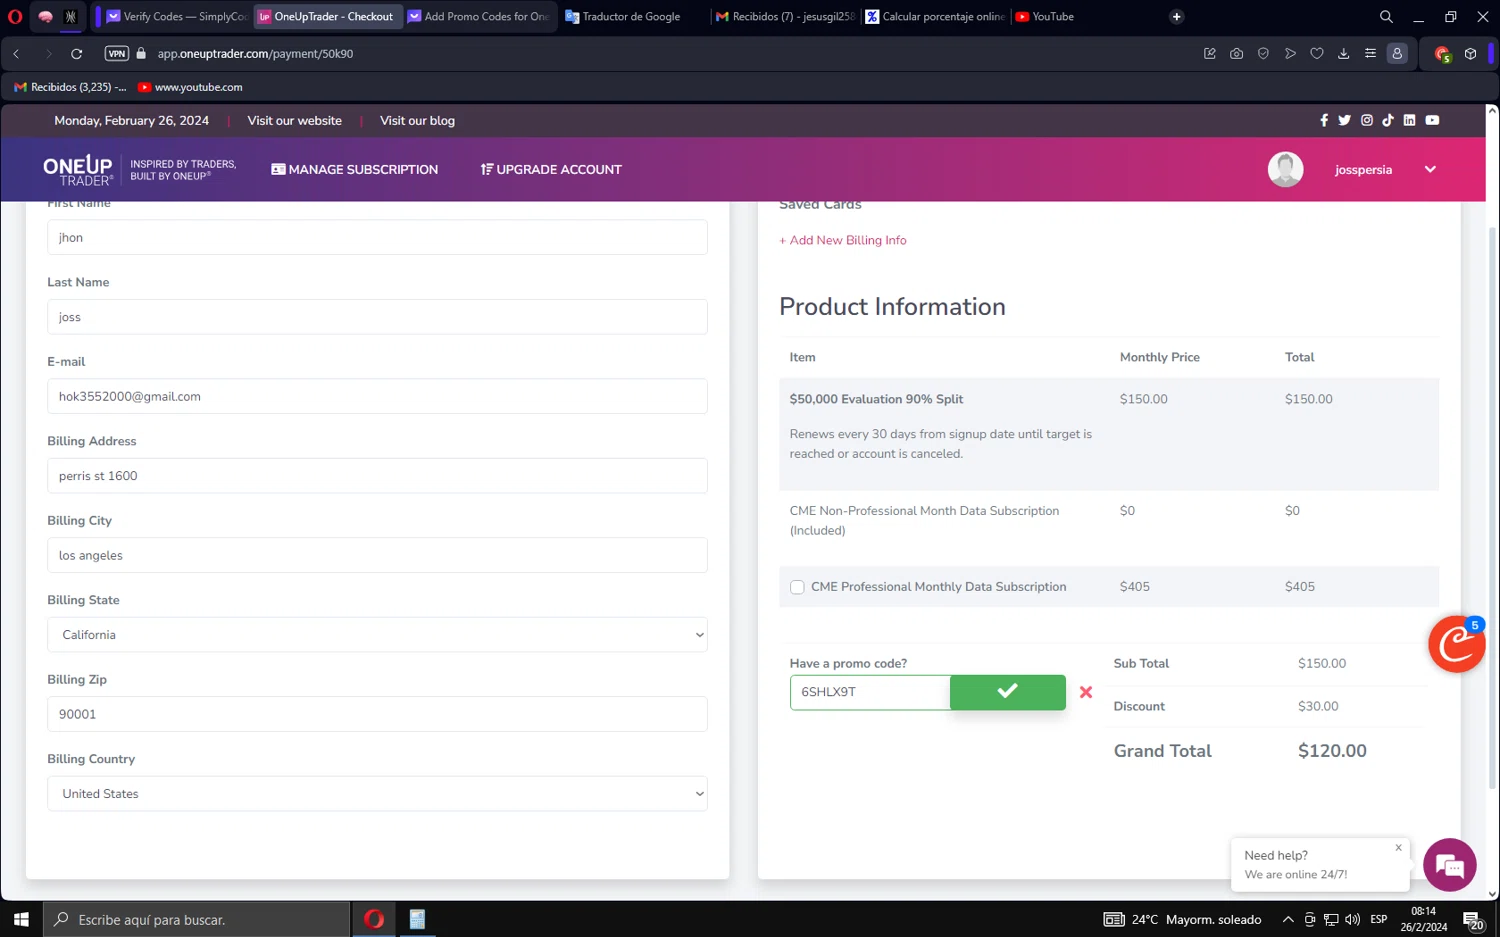The width and height of the screenshot is (1500, 937).
Task: Click the $120.00 Grand Total value
Action: [x=1332, y=751]
